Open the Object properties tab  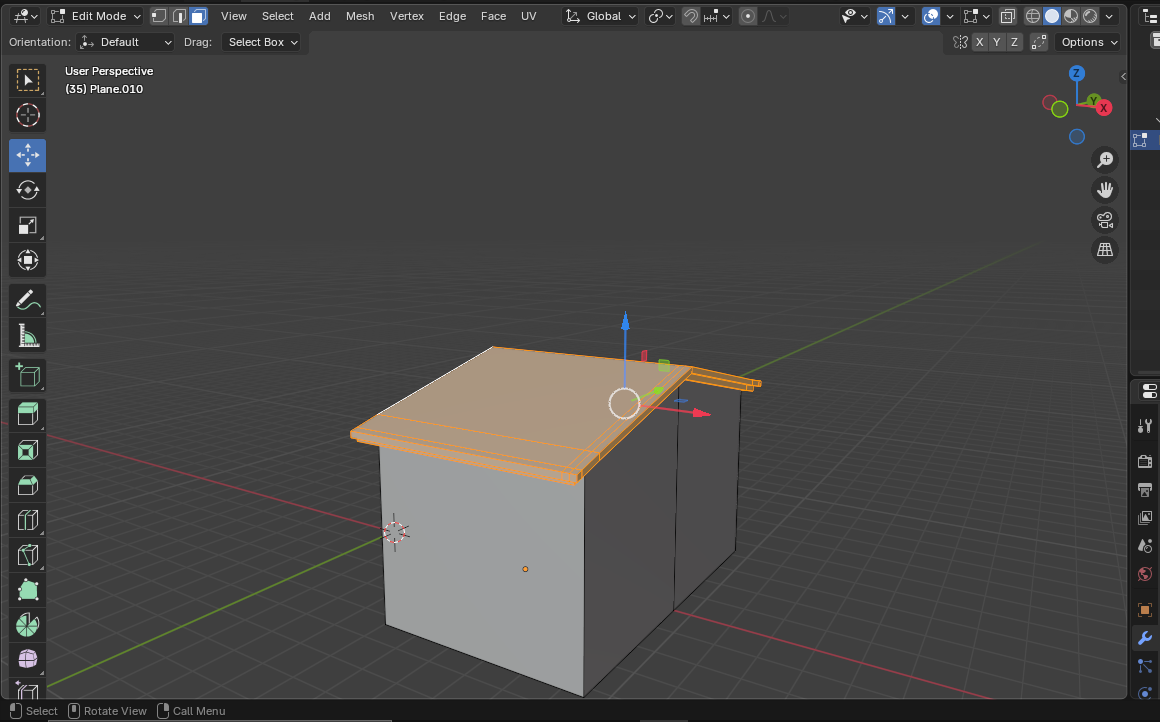click(1145, 610)
